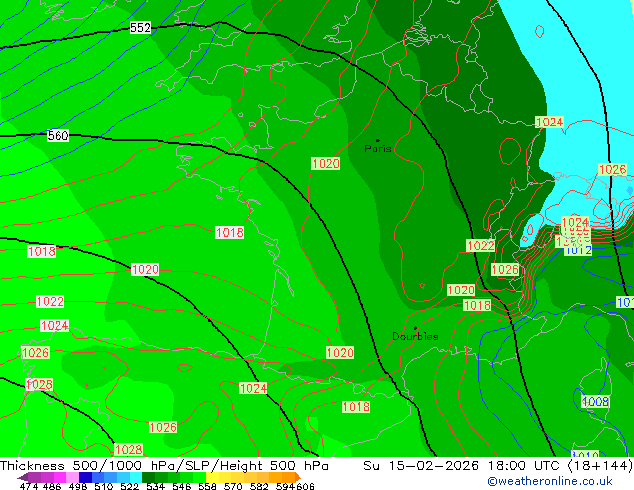The height and width of the screenshot is (490, 634).
Task: Pick the orange arrow-tipped legend swatch
Action: click(298, 477)
